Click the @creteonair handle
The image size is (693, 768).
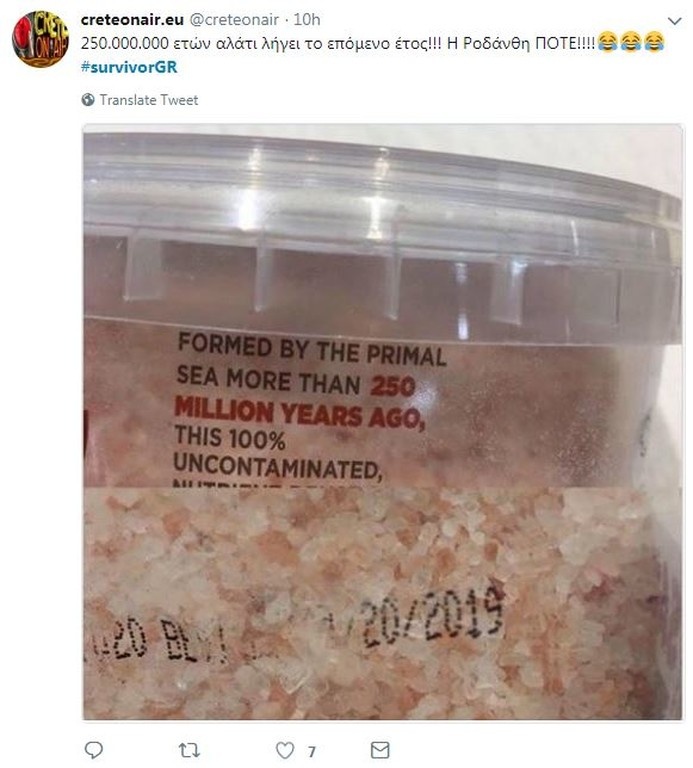coord(234,20)
